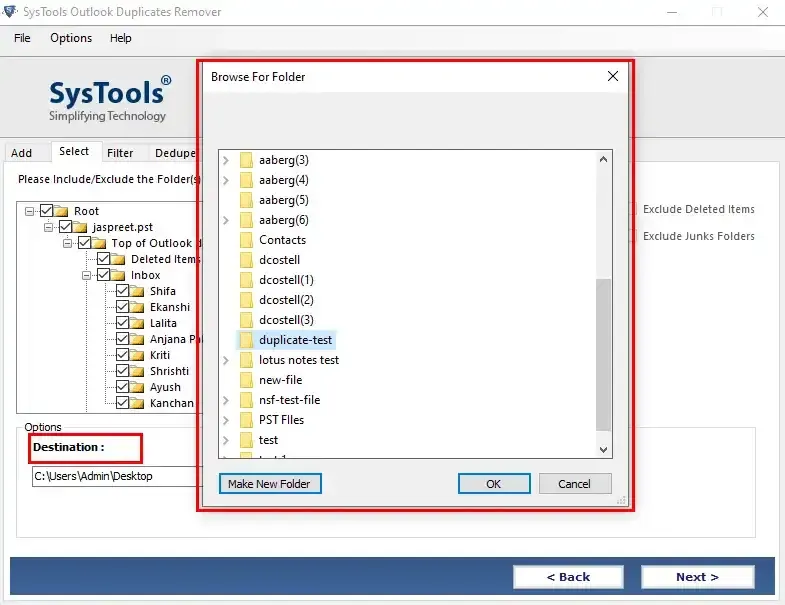Viewport: 785px width, 605px height.
Task: Expand the nsf-test-file folder
Action: click(x=226, y=400)
